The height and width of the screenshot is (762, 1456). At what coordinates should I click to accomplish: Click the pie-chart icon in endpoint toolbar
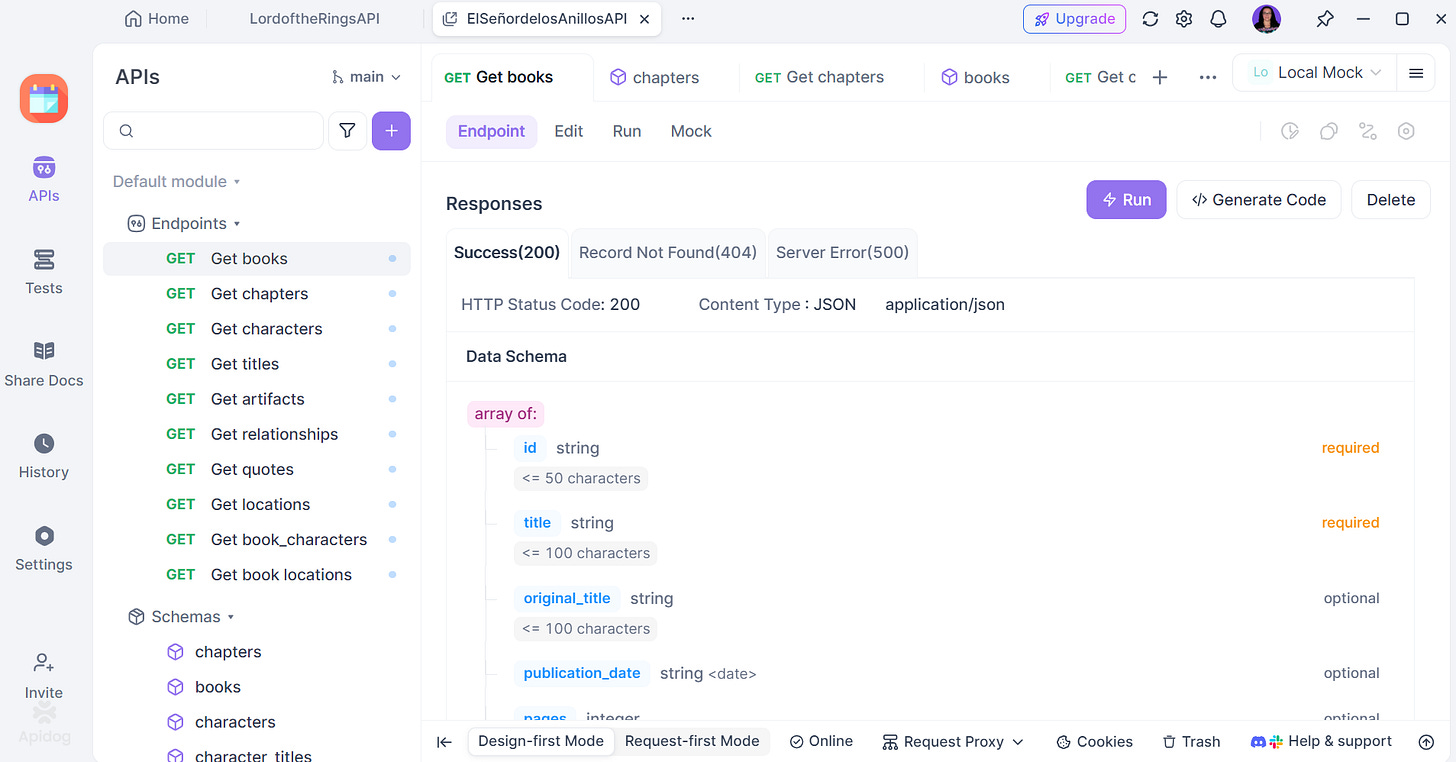pos(1290,131)
